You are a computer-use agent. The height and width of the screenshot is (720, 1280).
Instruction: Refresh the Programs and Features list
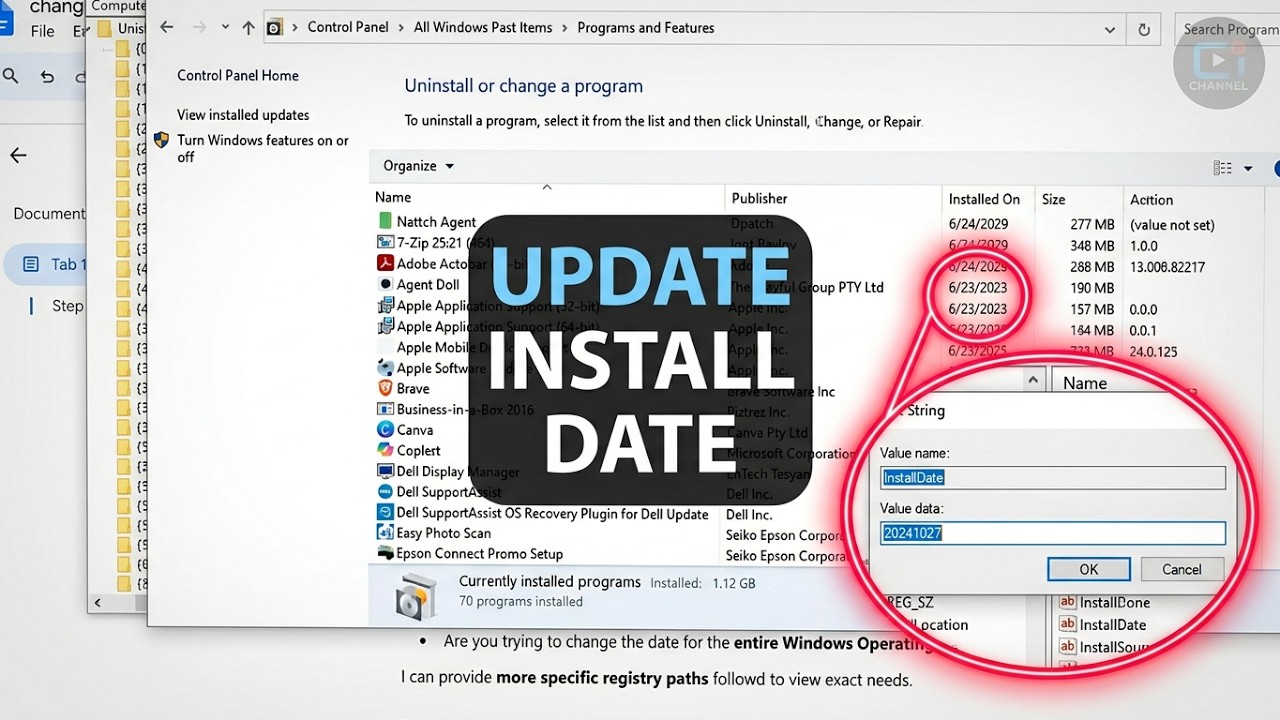pyautogui.click(x=1144, y=29)
